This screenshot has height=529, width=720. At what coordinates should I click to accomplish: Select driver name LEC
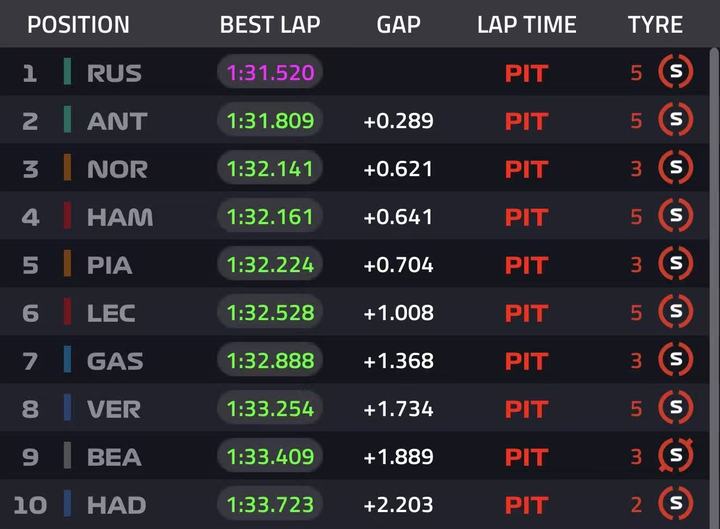click(x=111, y=313)
